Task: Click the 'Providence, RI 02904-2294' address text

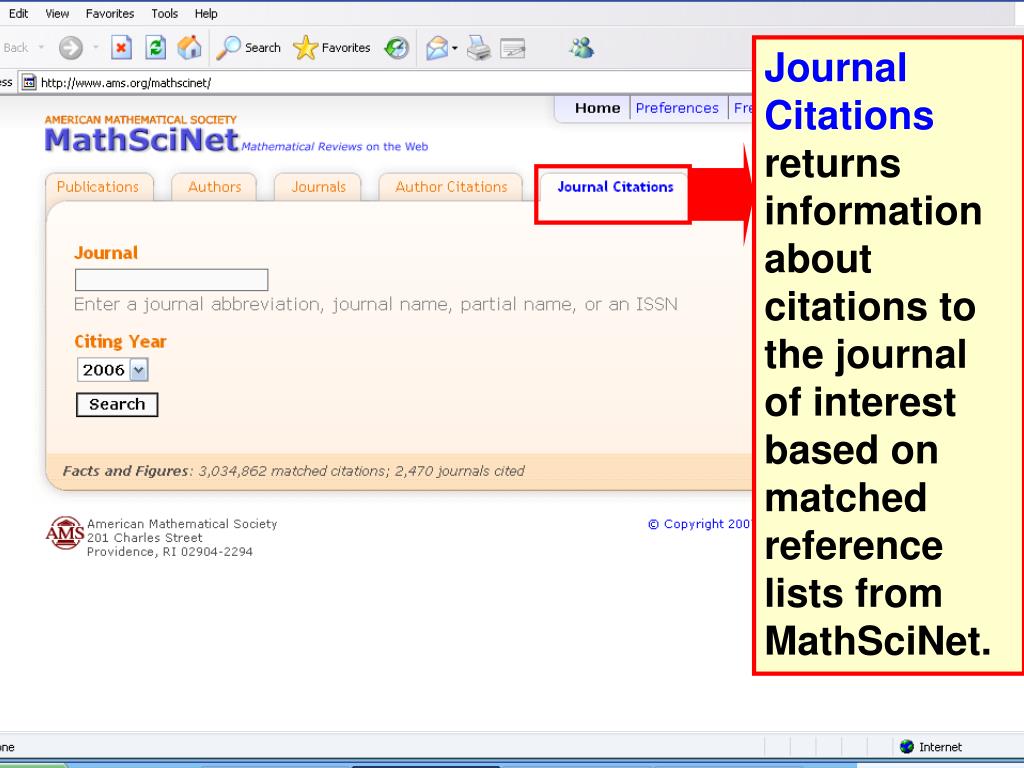Action: point(170,552)
